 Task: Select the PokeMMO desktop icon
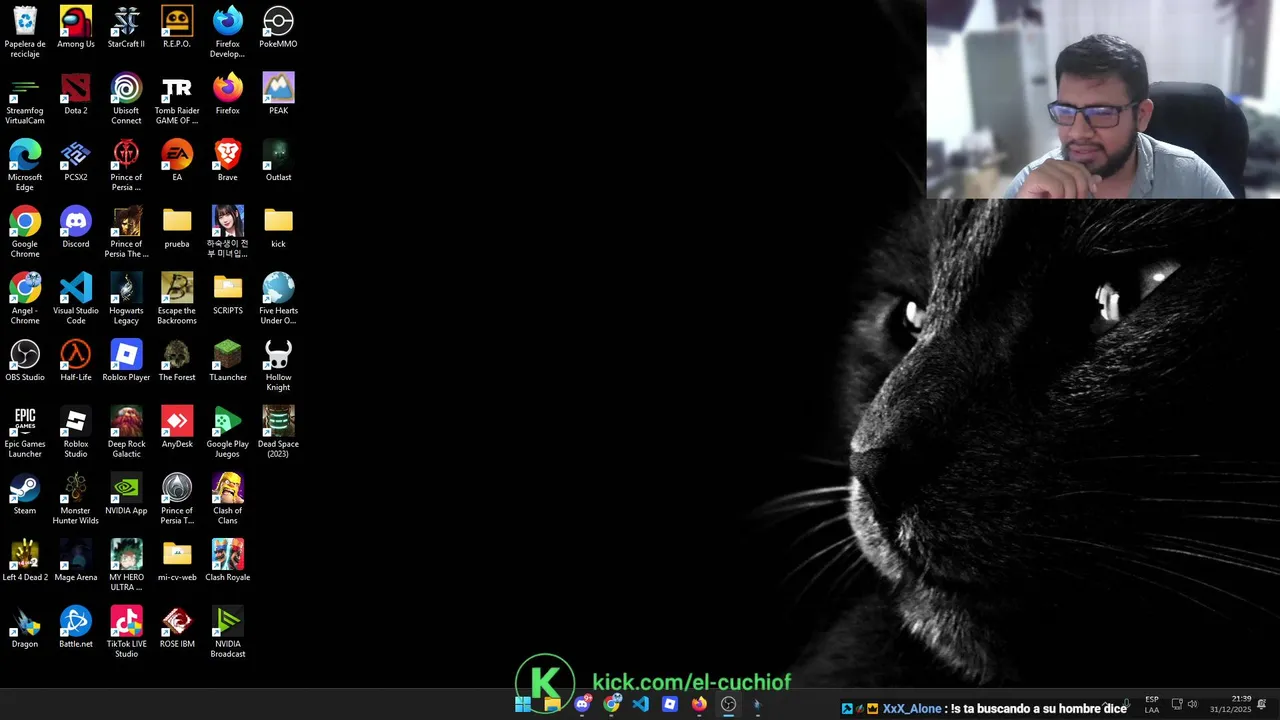pos(278,27)
